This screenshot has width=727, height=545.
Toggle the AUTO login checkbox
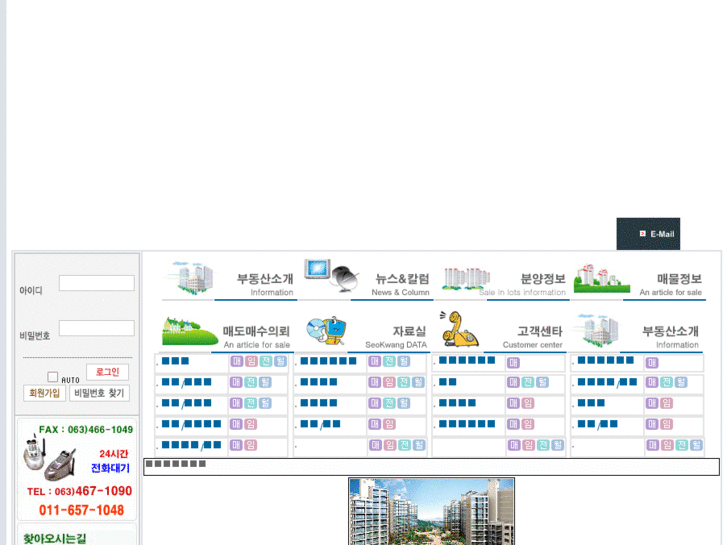52,377
